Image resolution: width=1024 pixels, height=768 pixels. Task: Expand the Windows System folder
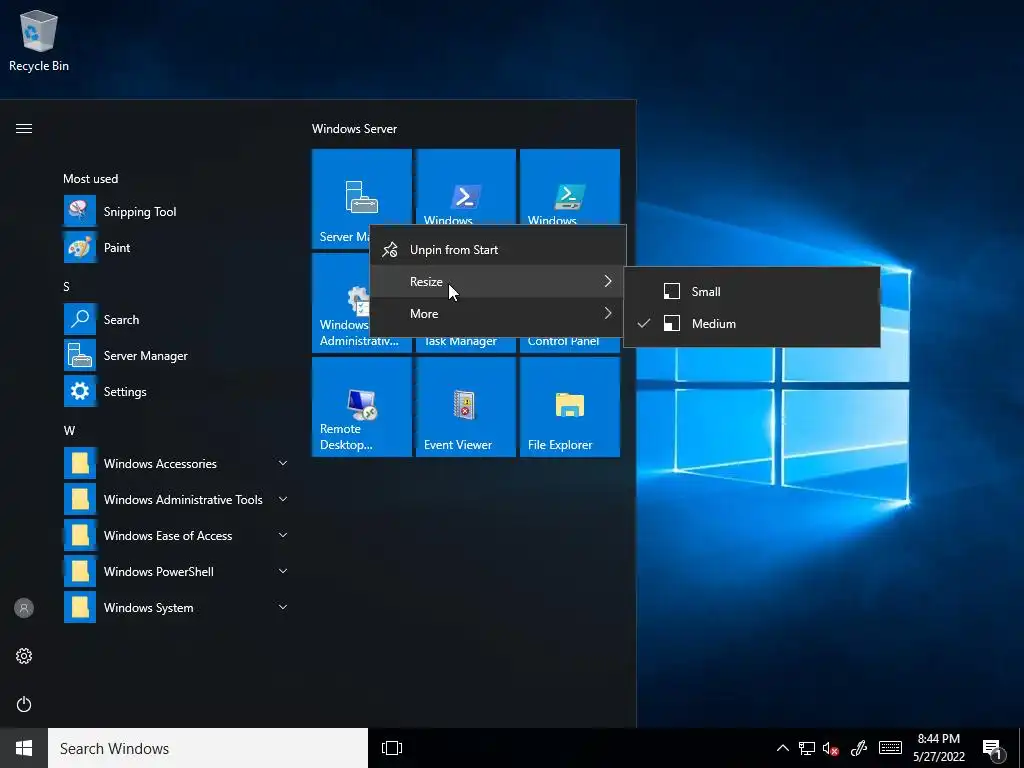tap(175, 607)
